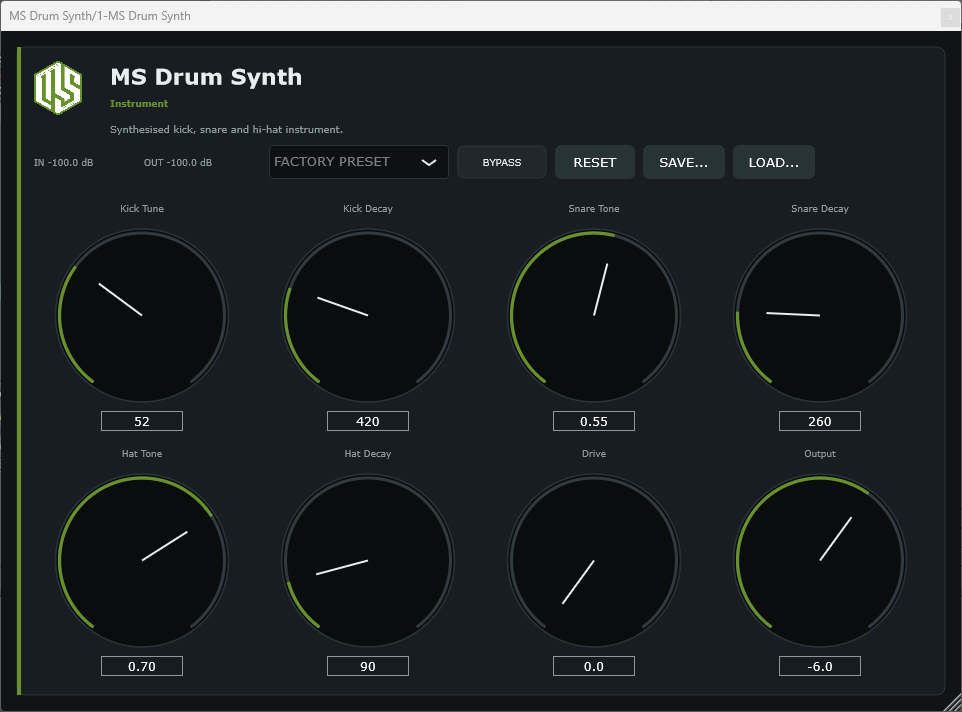
Task: Open the FACTORY PRESET dropdown
Action: pyautogui.click(x=359, y=162)
